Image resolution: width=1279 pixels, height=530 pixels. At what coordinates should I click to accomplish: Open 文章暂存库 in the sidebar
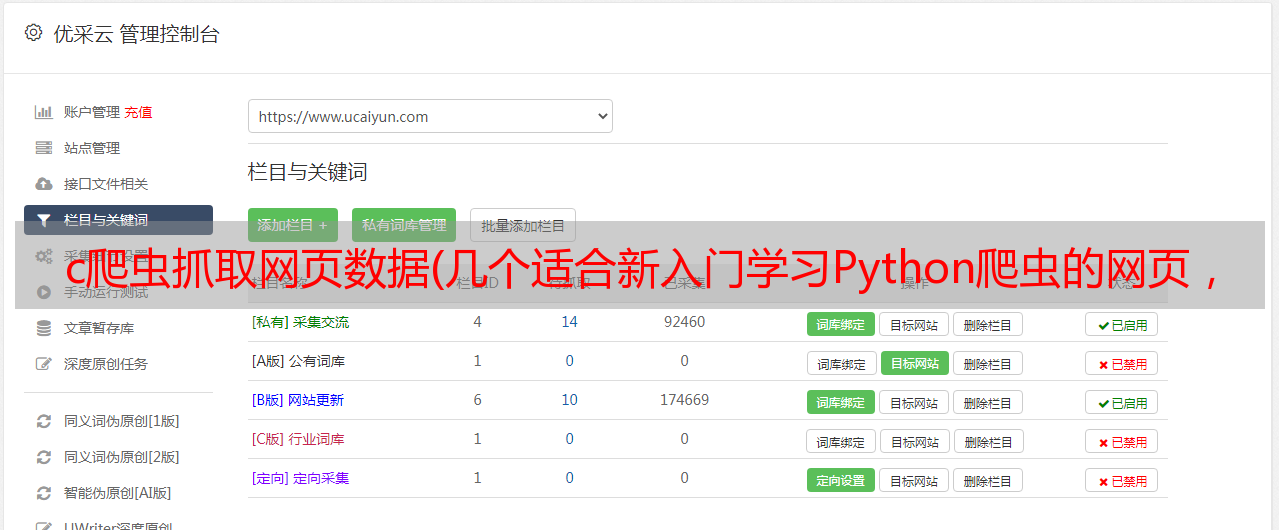(x=99, y=328)
